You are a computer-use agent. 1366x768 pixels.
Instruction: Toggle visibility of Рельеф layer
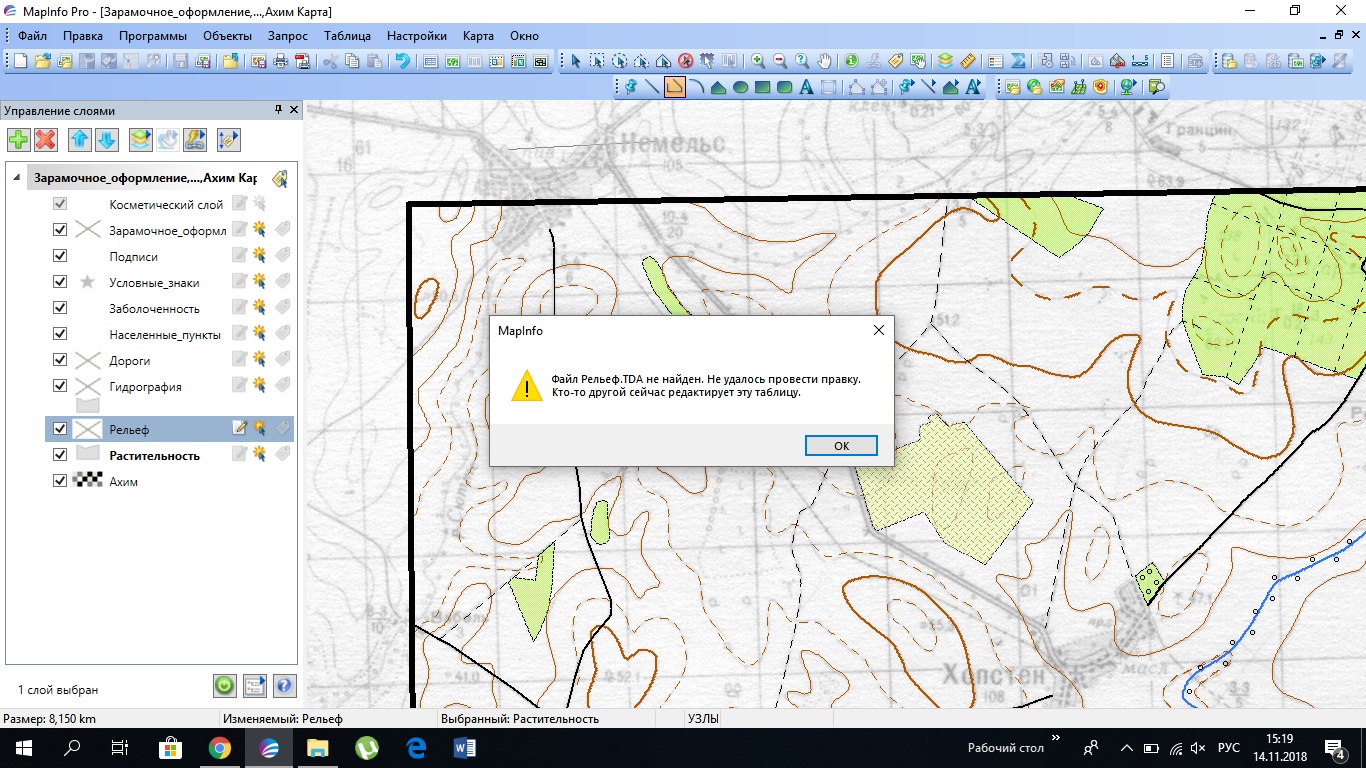pyautogui.click(x=60, y=429)
